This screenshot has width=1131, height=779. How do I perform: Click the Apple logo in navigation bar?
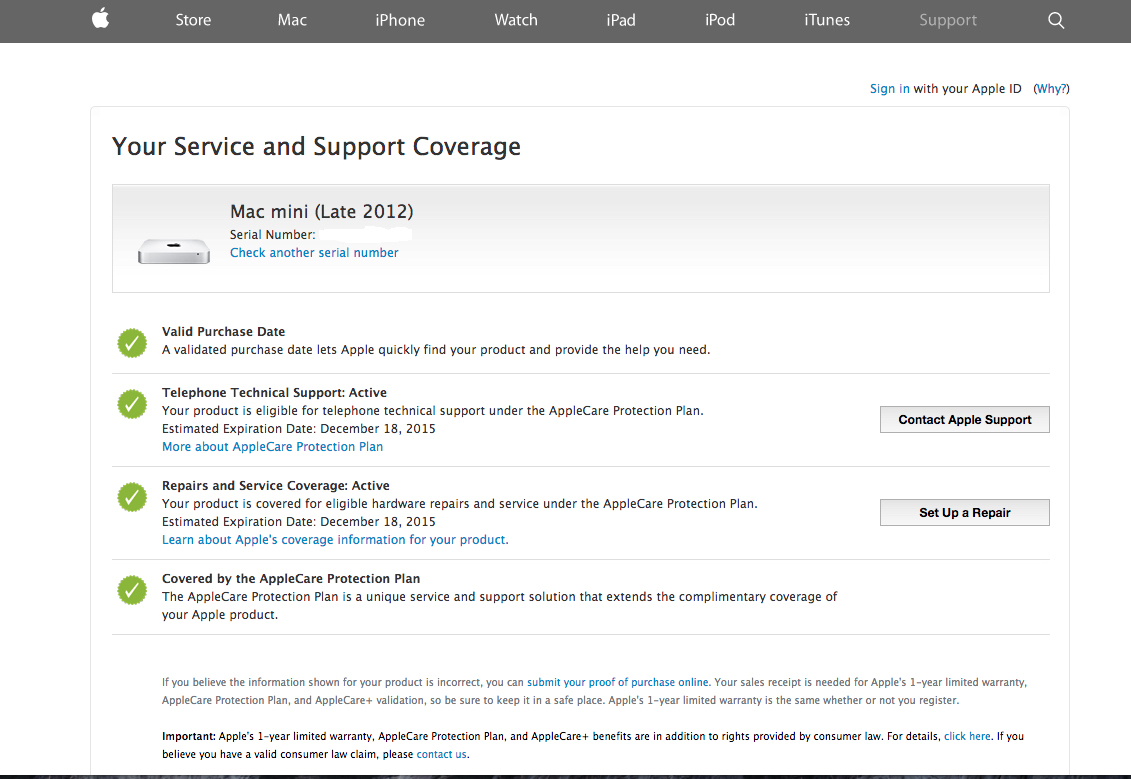[x=100, y=19]
